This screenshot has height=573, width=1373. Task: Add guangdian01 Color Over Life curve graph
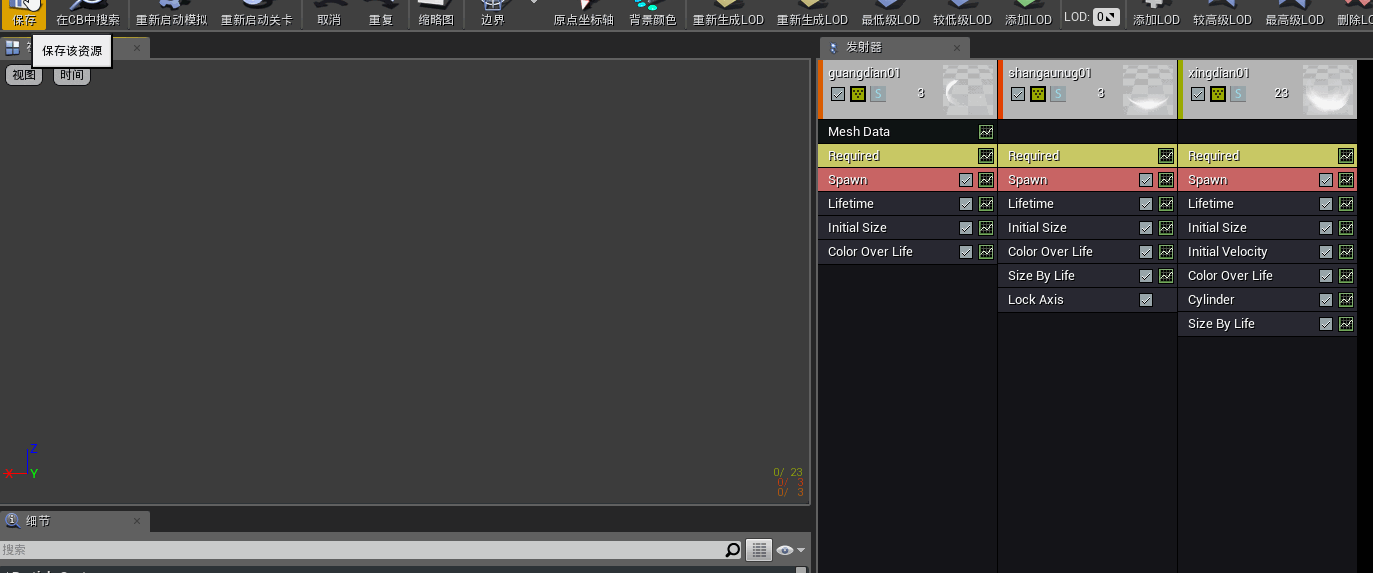pos(986,252)
